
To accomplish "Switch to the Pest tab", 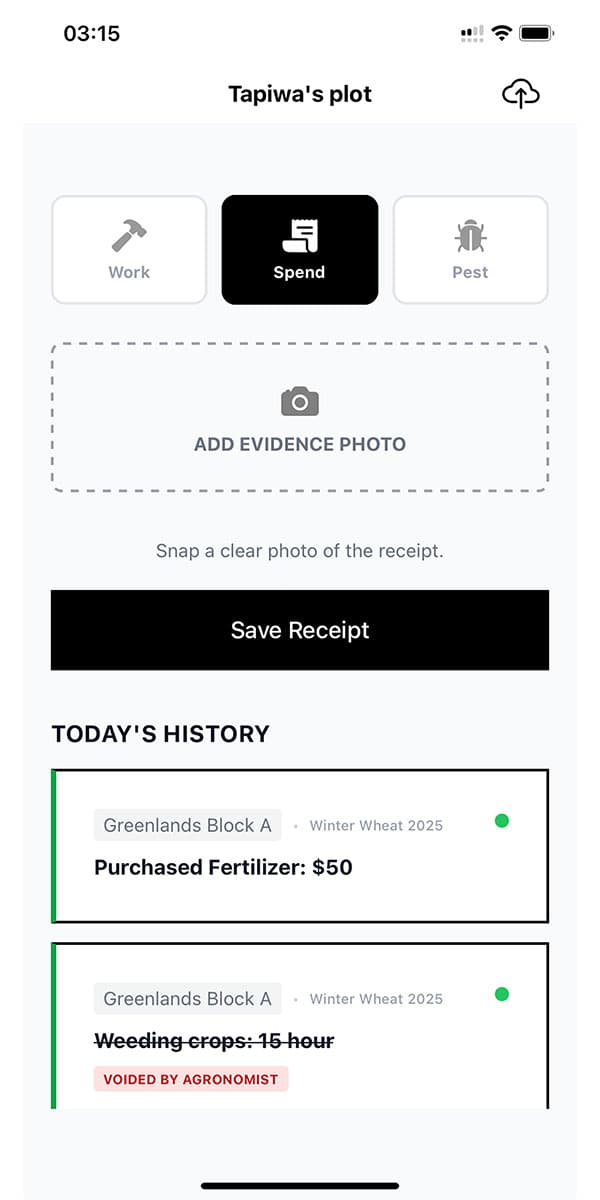I will point(470,249).
